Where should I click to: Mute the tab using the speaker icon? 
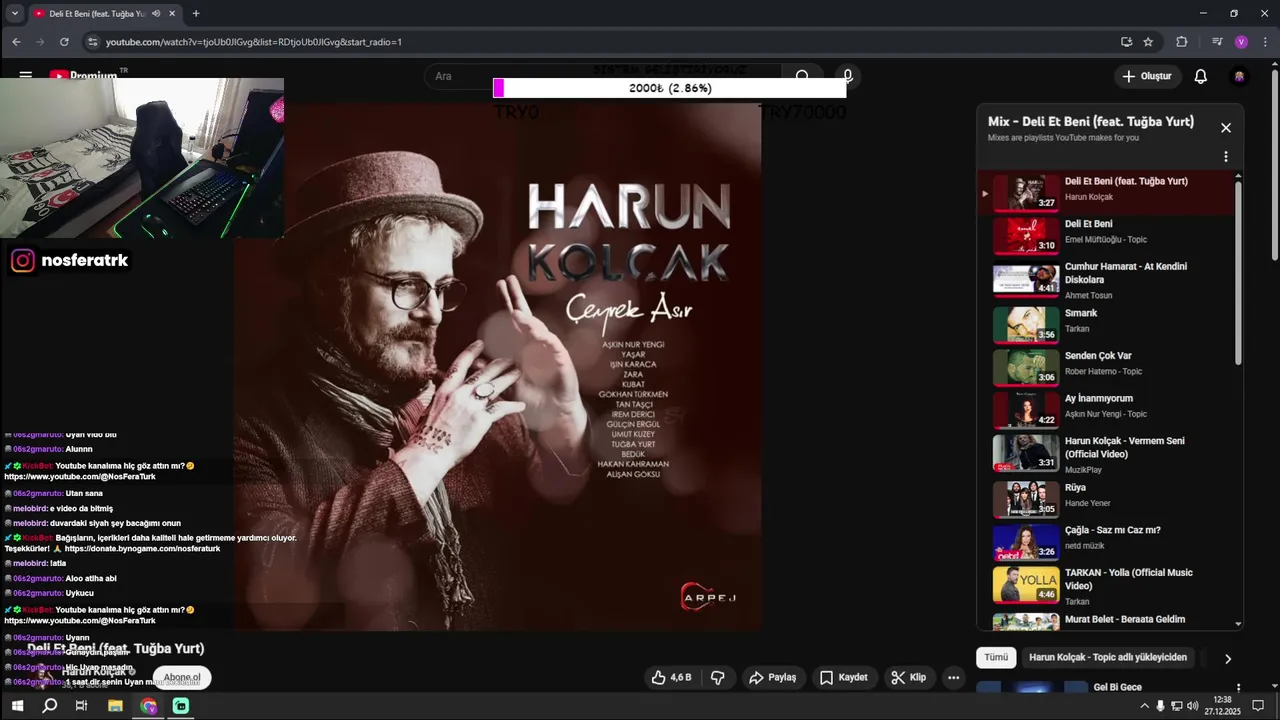tap(156, 14)
